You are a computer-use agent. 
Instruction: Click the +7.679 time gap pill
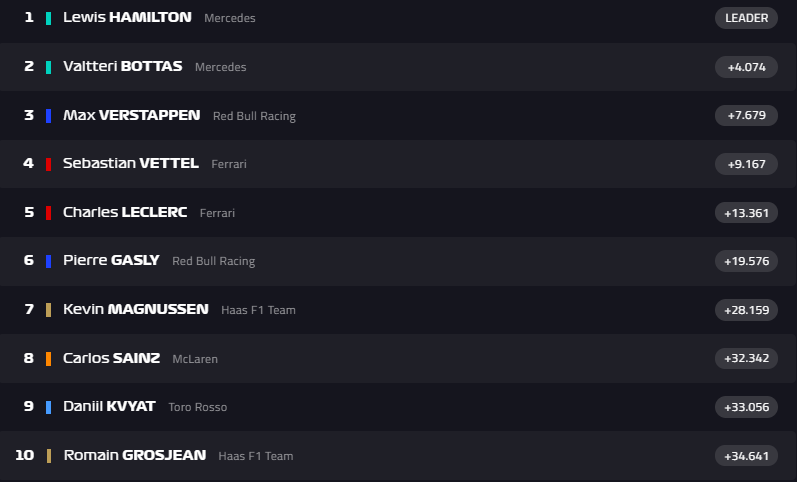point(746,115)
